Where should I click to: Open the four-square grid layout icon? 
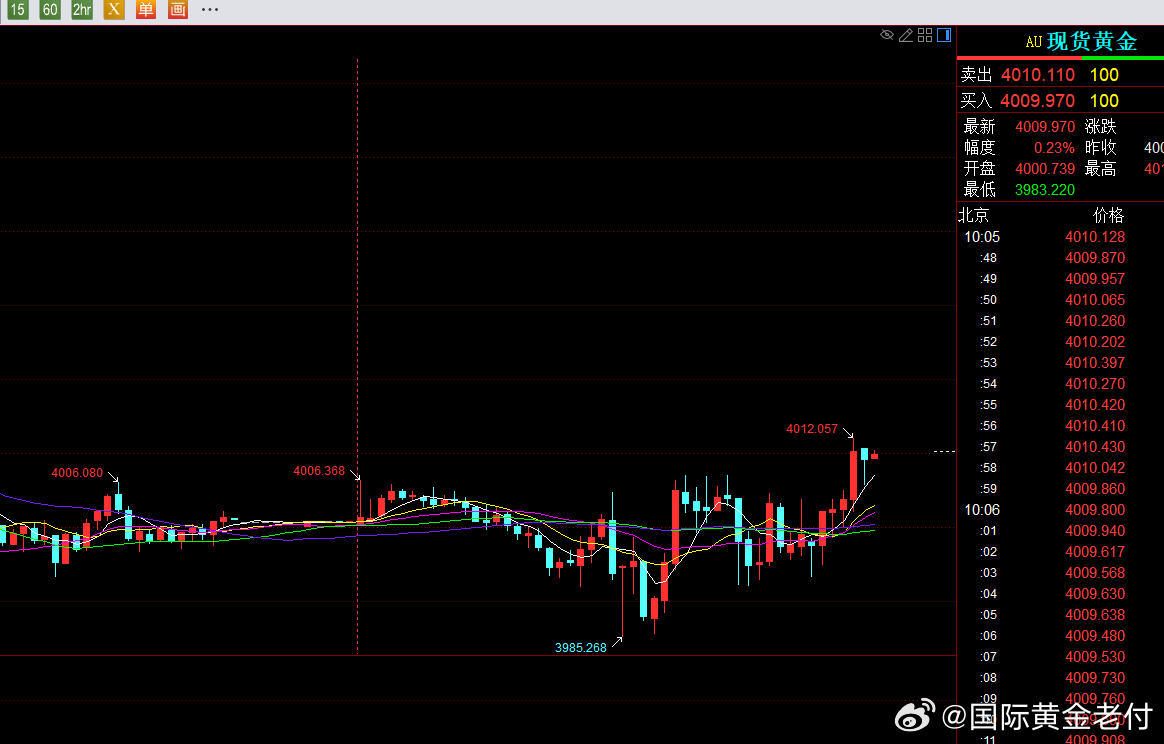point(925,35)
